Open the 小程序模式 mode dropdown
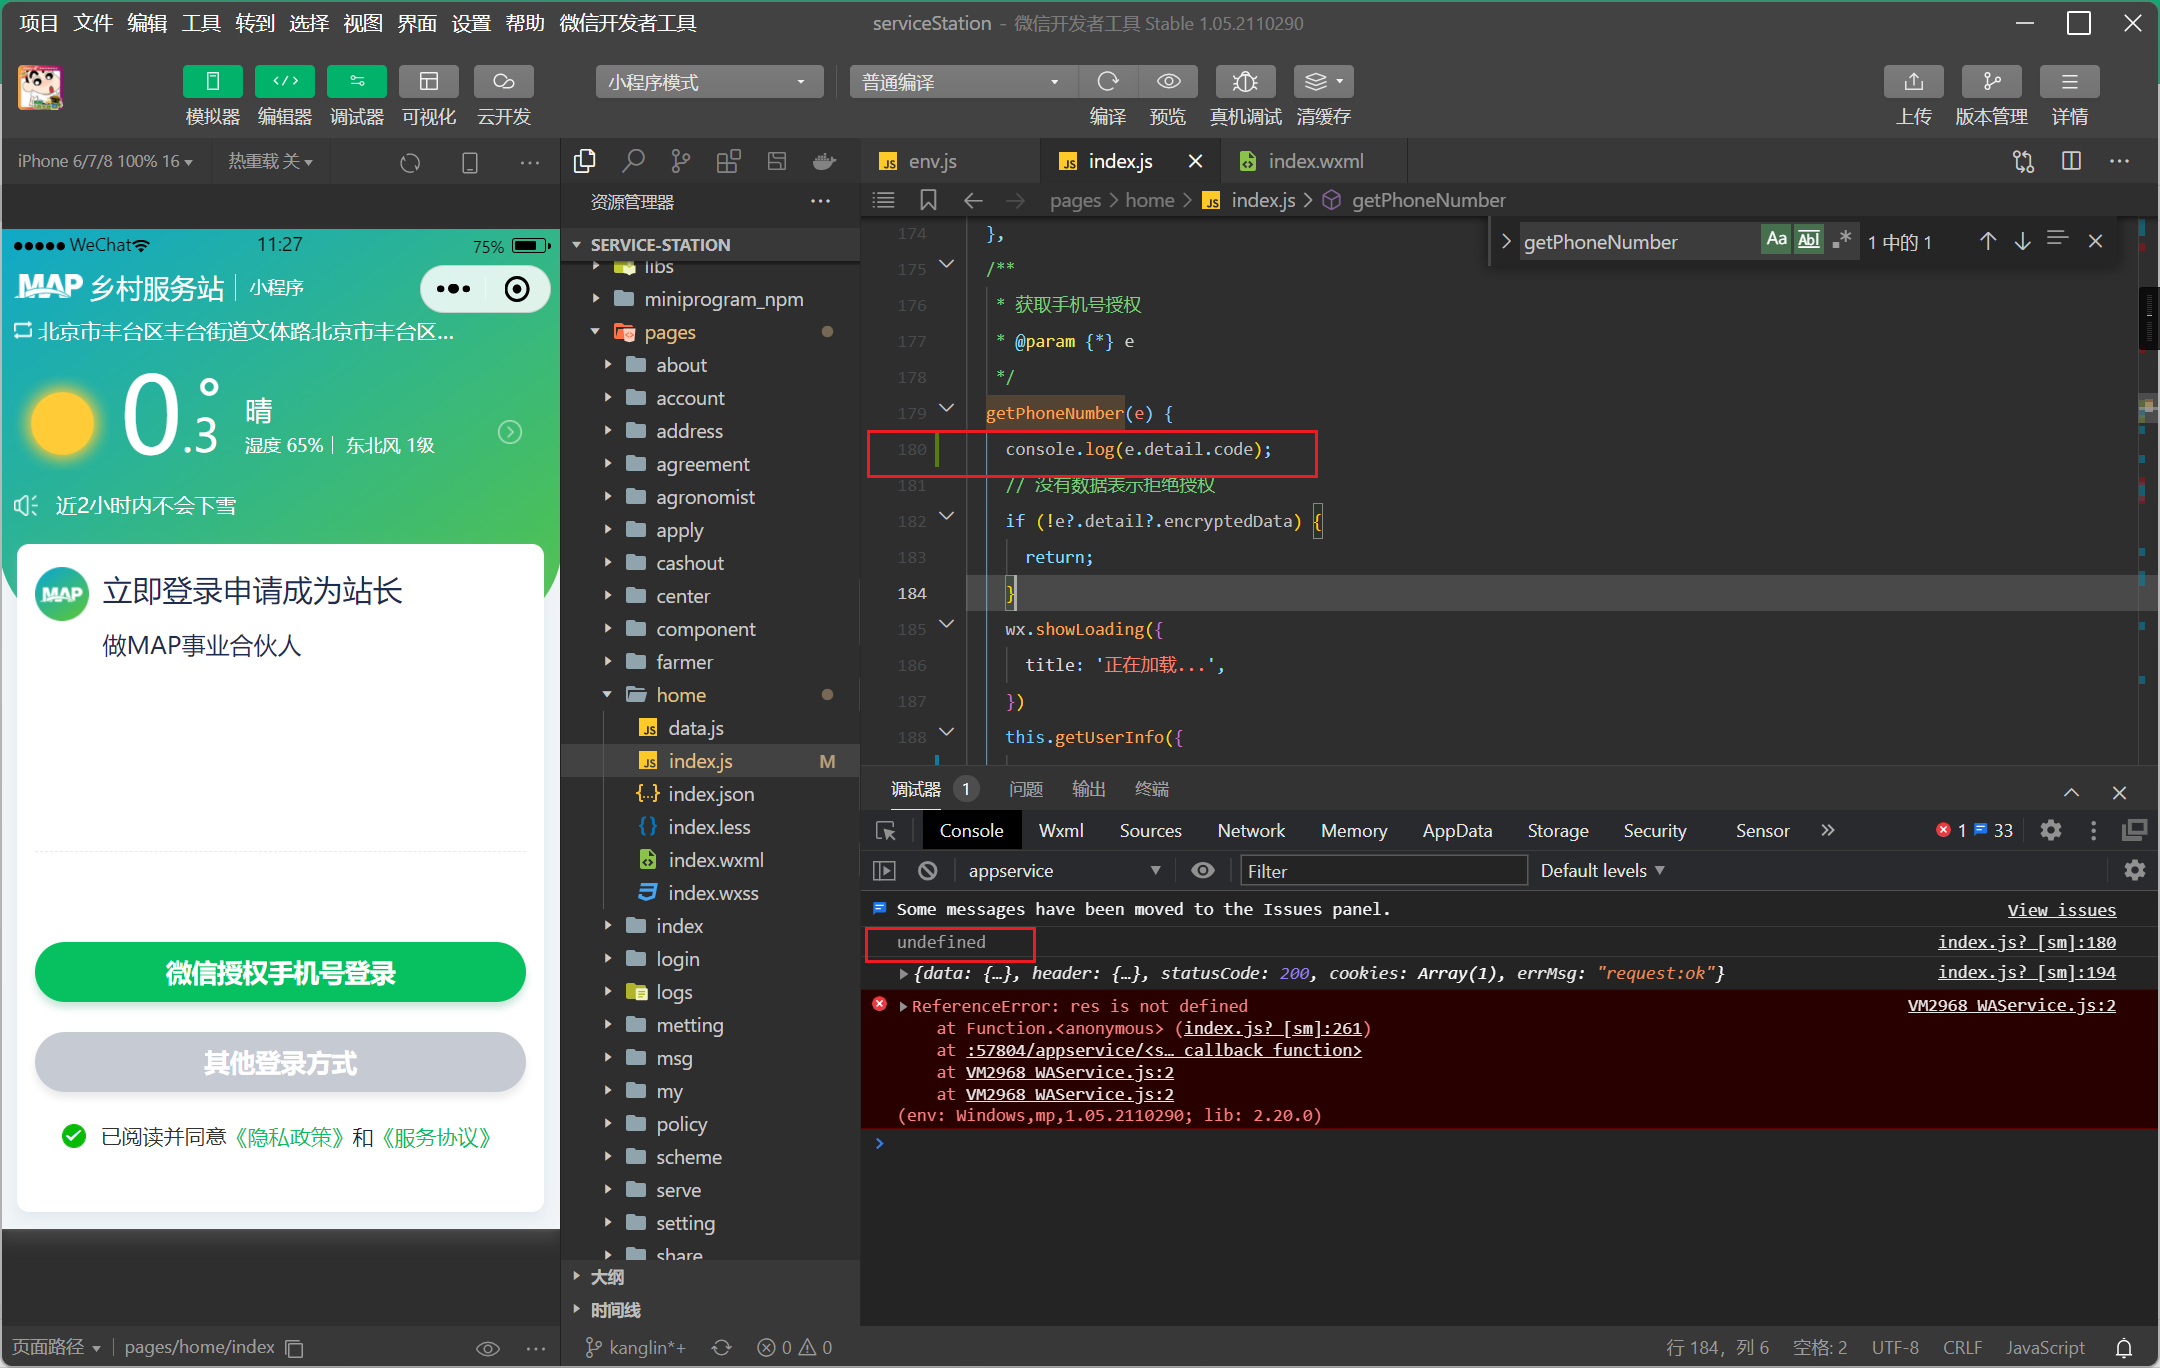 (x=708, y=82)
